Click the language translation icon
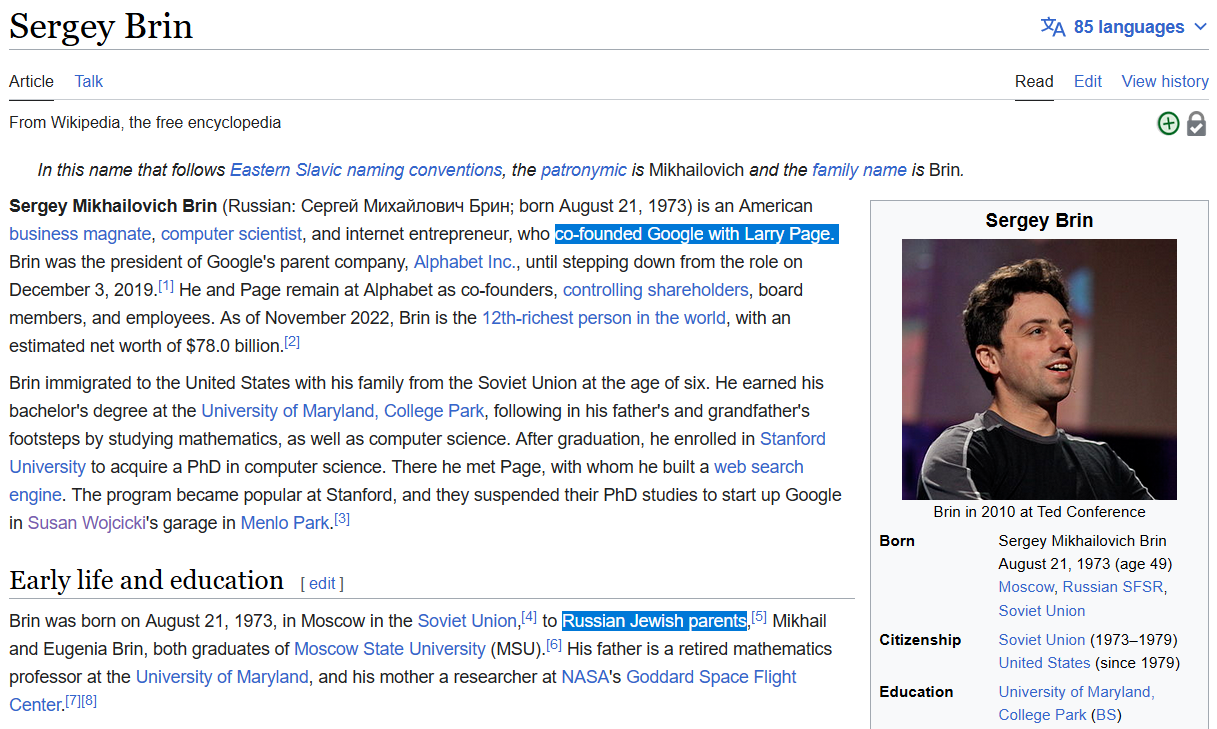 (x=1053, y=27)
